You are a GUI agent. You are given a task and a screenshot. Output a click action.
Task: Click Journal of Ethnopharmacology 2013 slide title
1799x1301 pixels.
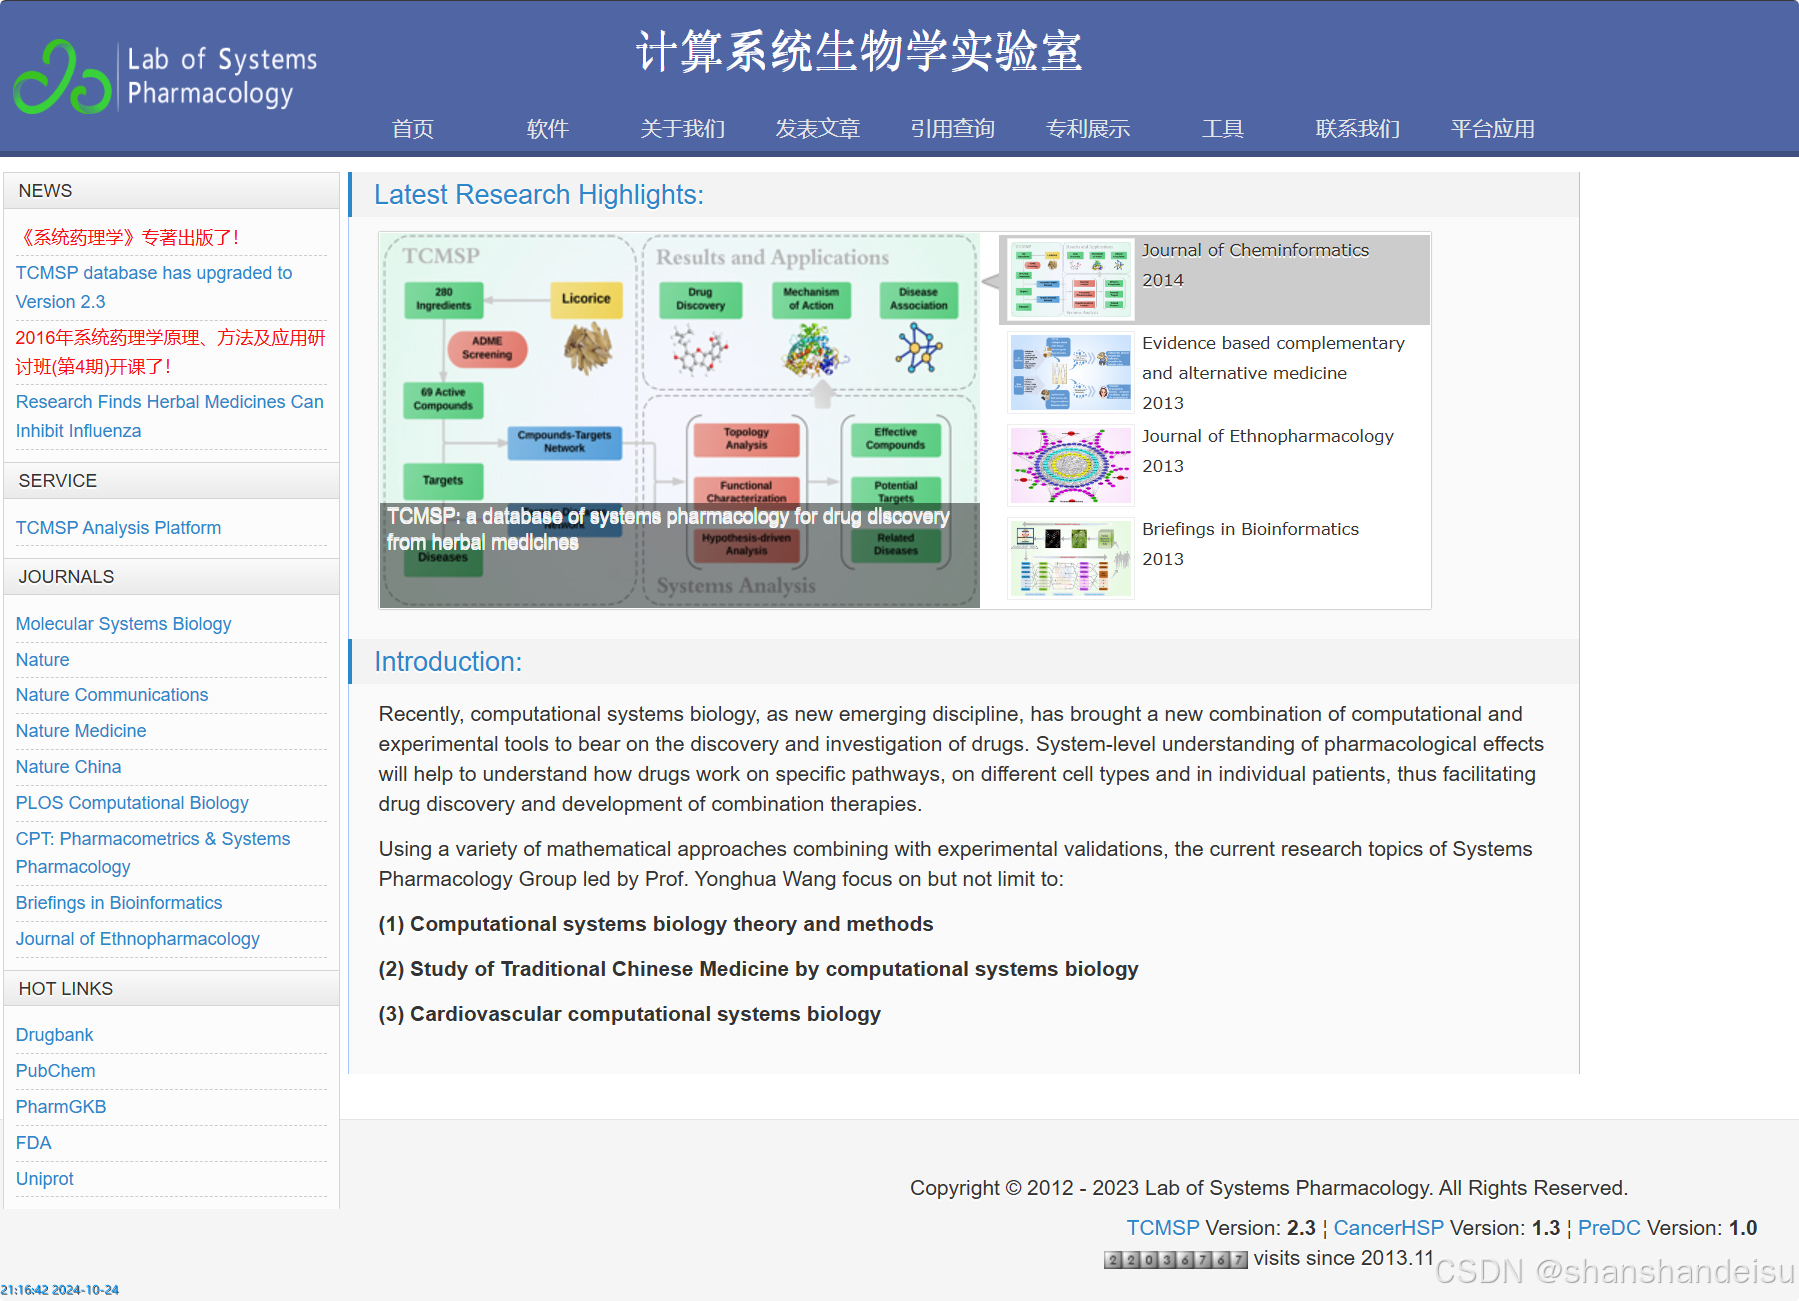[1267, 436]
